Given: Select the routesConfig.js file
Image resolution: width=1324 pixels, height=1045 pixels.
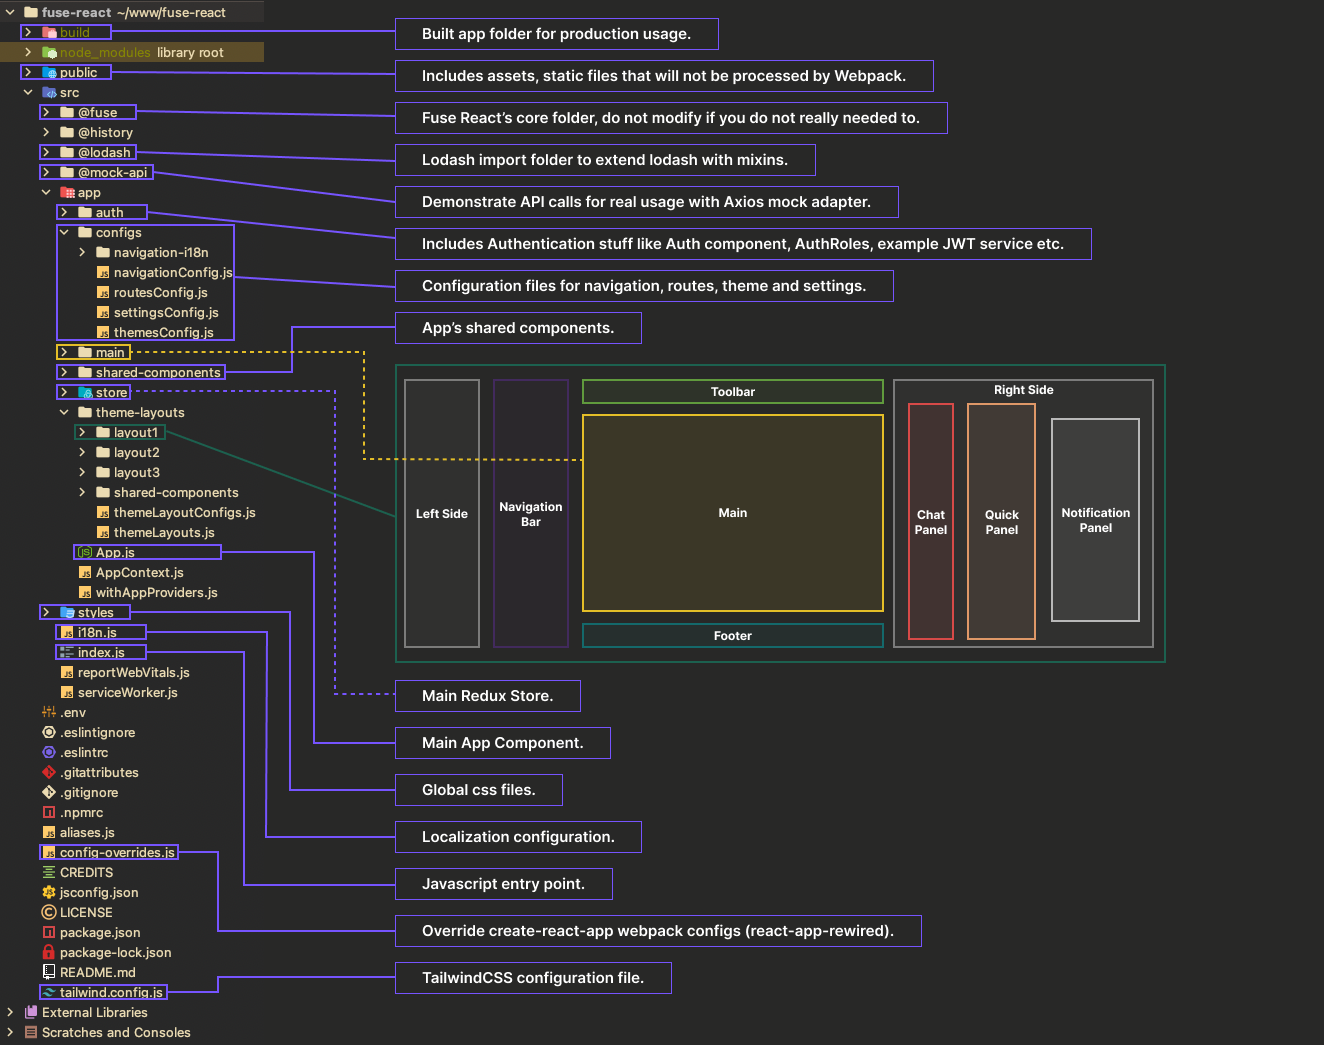Looking at the screenshot, I should click(x=160, y=293).
